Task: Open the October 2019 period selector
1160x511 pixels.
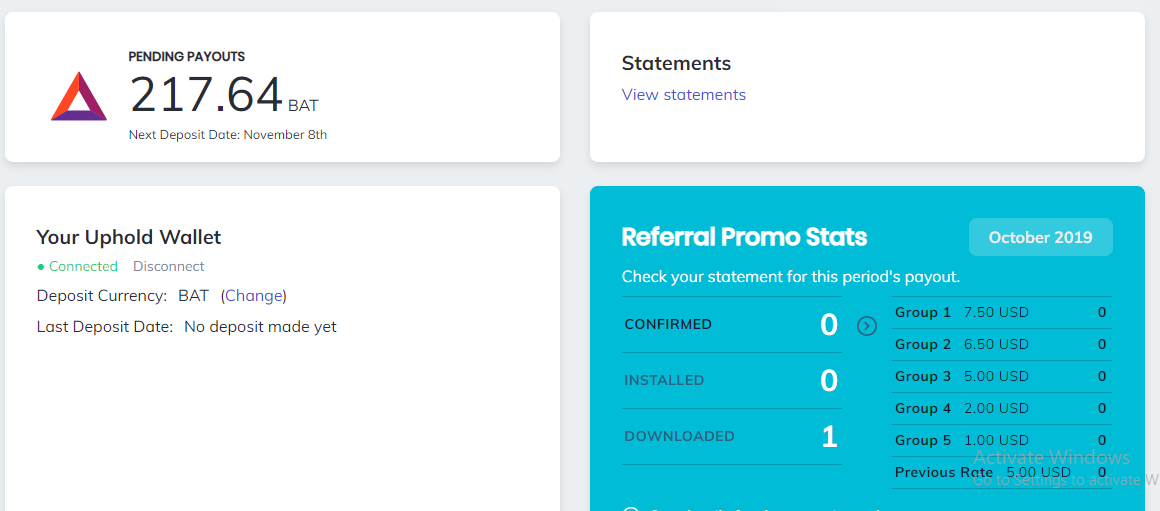Action: click(x=1040, y=238)
